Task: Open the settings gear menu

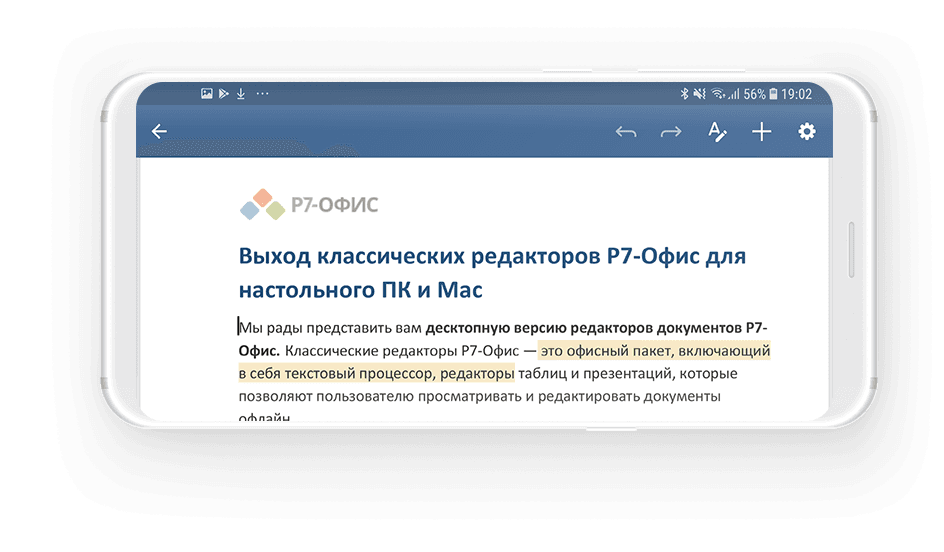Action: tap(807, 131)
